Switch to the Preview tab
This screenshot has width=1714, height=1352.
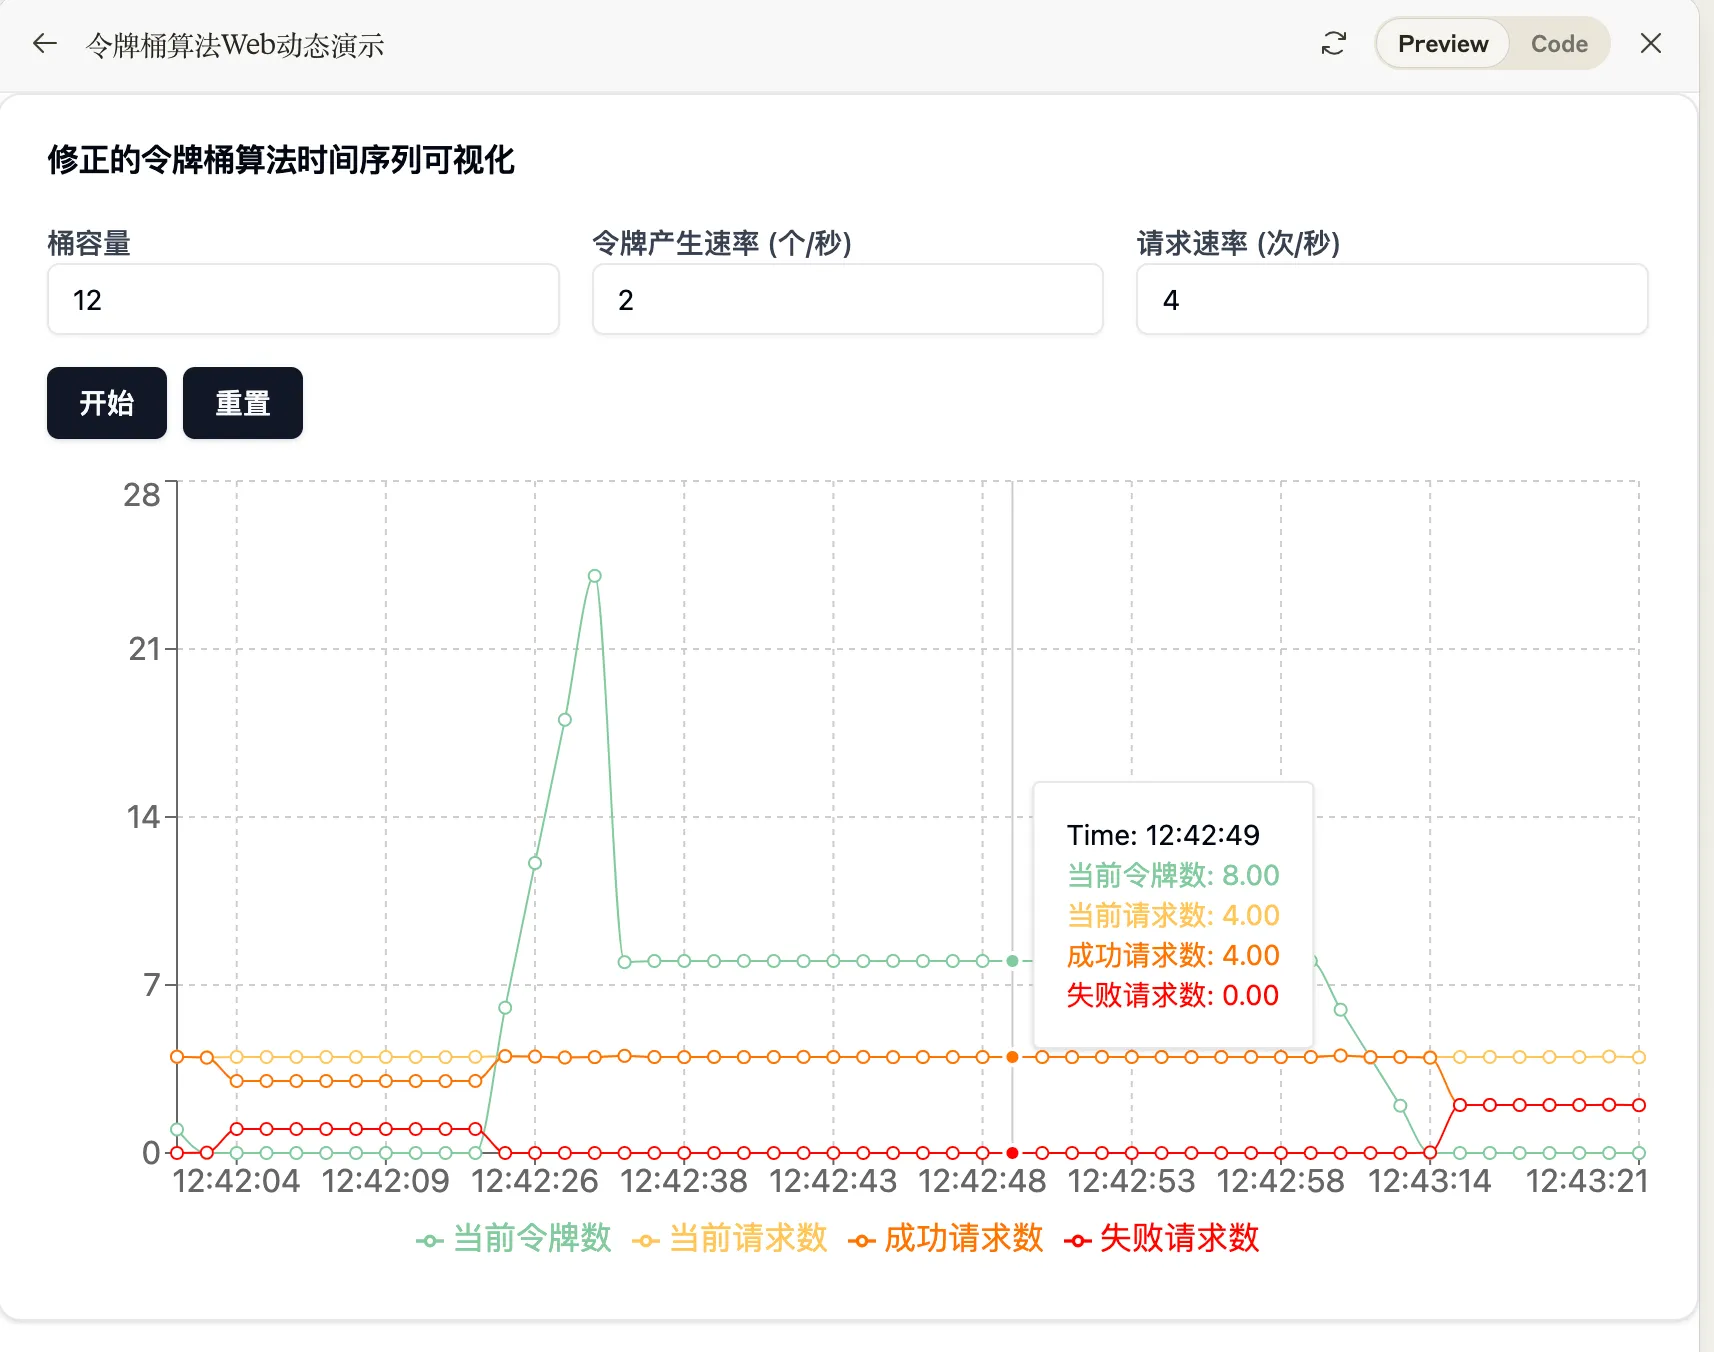(x=1442, y=44)
